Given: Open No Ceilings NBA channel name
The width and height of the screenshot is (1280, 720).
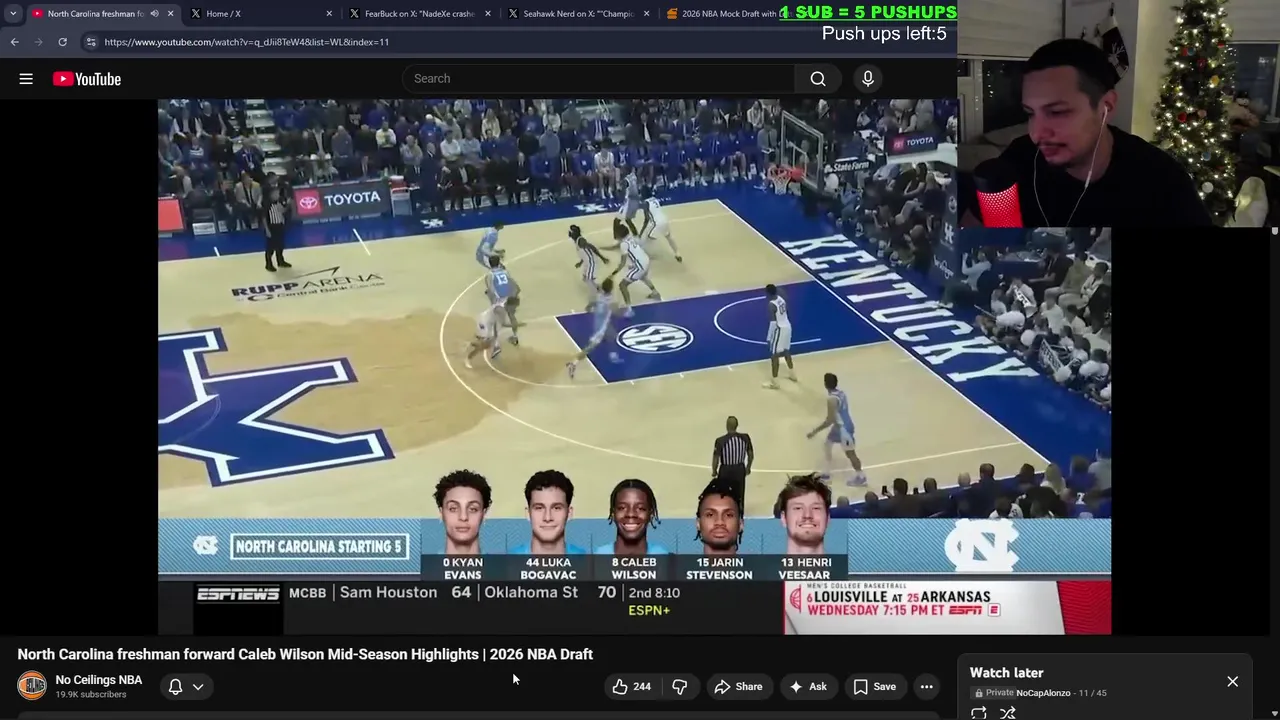Looking at the screenshot, I should 99,680.
